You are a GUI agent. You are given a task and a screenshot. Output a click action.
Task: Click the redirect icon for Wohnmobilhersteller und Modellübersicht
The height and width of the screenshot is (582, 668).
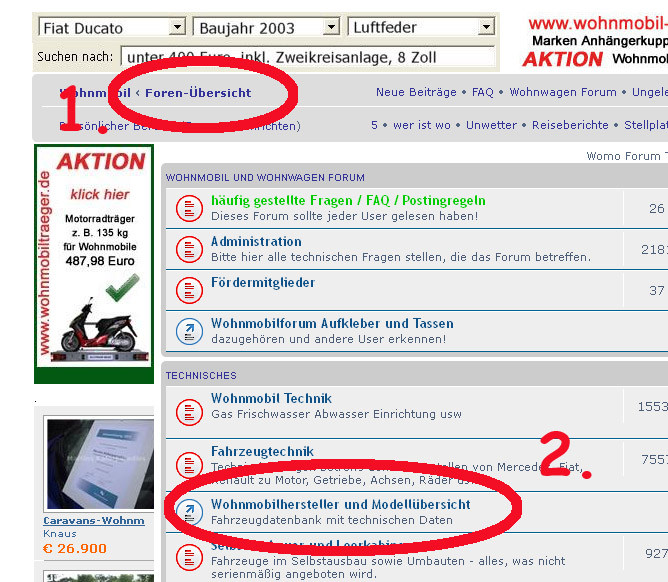coord(189,512)
